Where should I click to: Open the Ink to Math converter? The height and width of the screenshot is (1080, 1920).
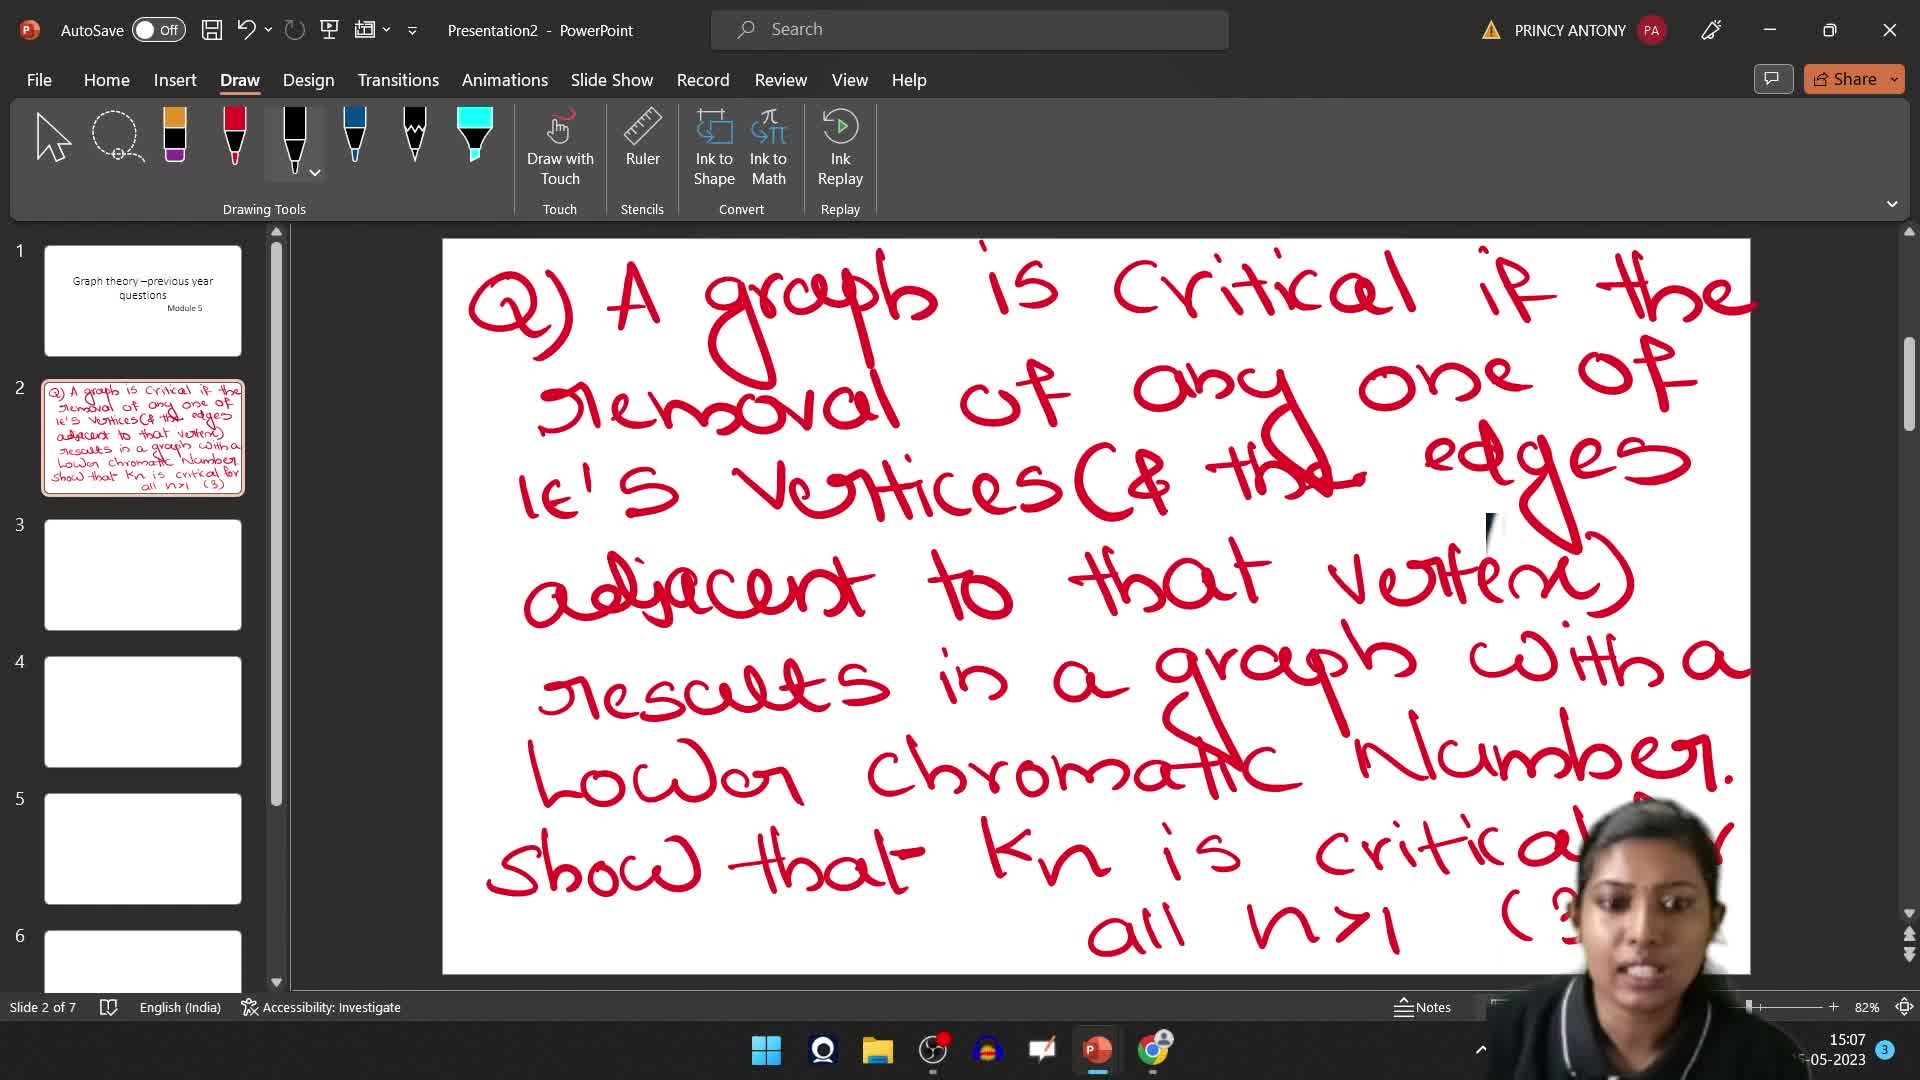768,148
